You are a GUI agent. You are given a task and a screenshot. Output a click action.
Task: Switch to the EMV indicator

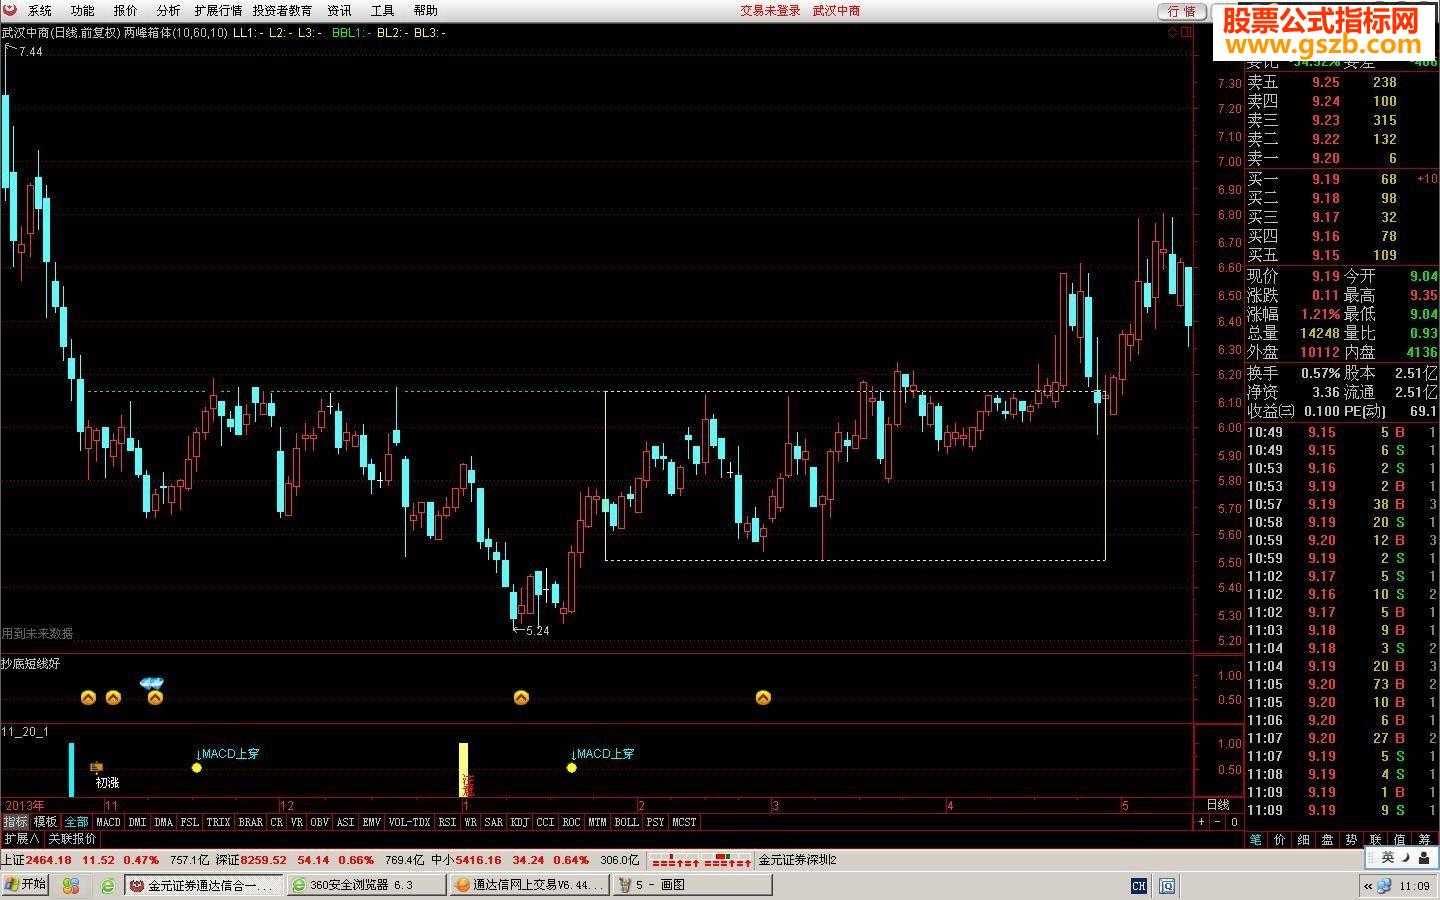372,822
